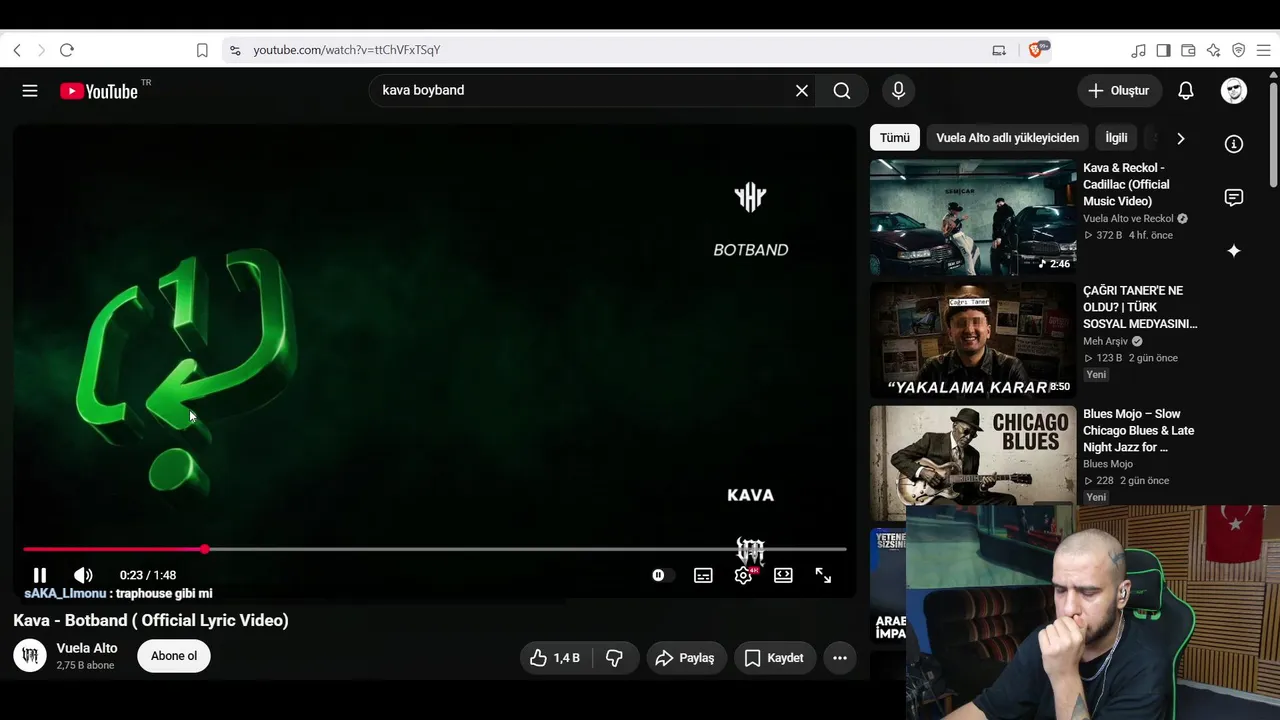This screenshot has width=1280, height=720.
Task: Dislike the video with thumbs down
Action: coord(615,658)
